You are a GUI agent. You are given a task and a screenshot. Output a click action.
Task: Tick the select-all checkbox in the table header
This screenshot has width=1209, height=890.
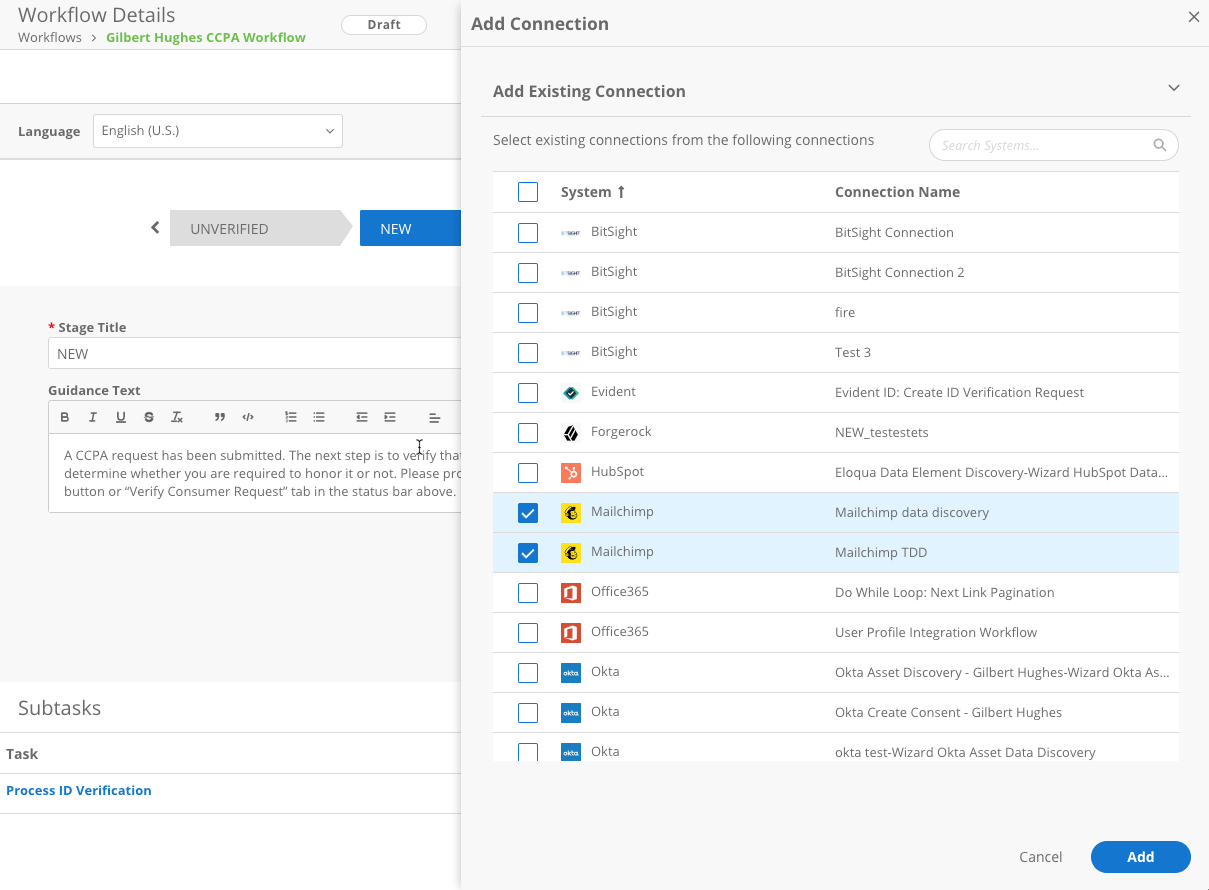coord(528,192)
